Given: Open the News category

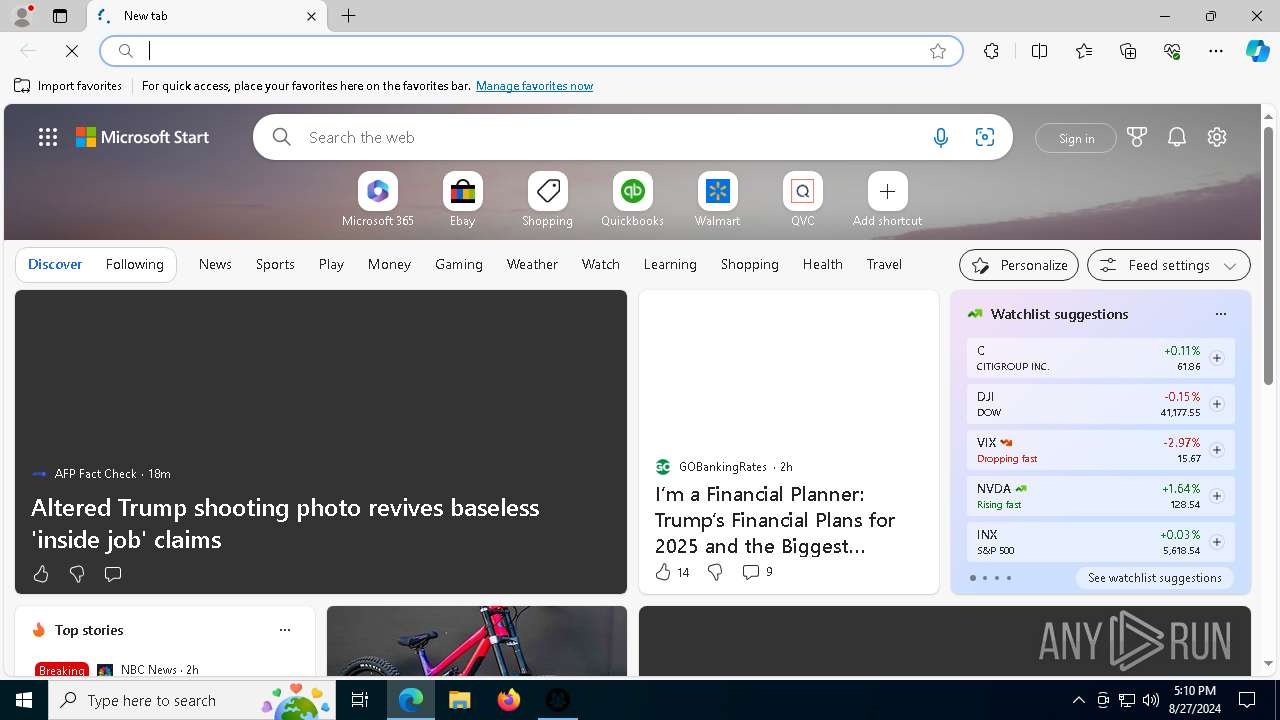Looking at the screenshot, I should click(215, 264).
